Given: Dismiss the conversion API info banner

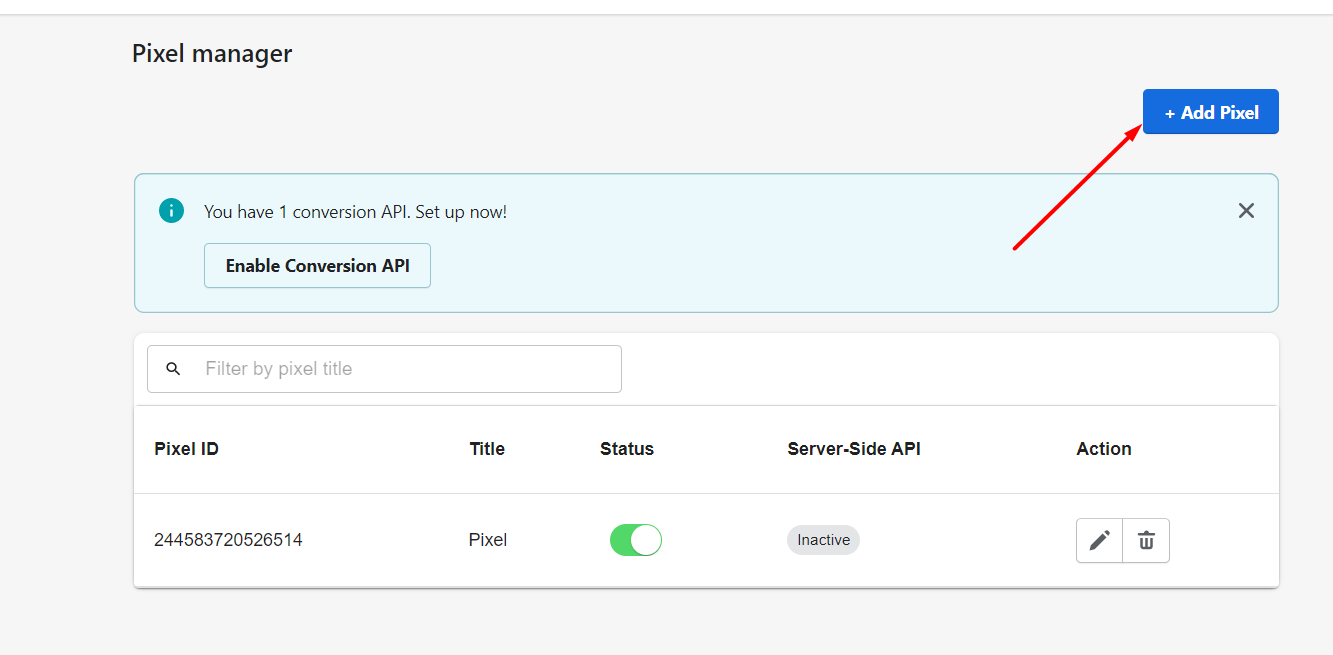Looking at the screenshot, I should pos(1246,211).
